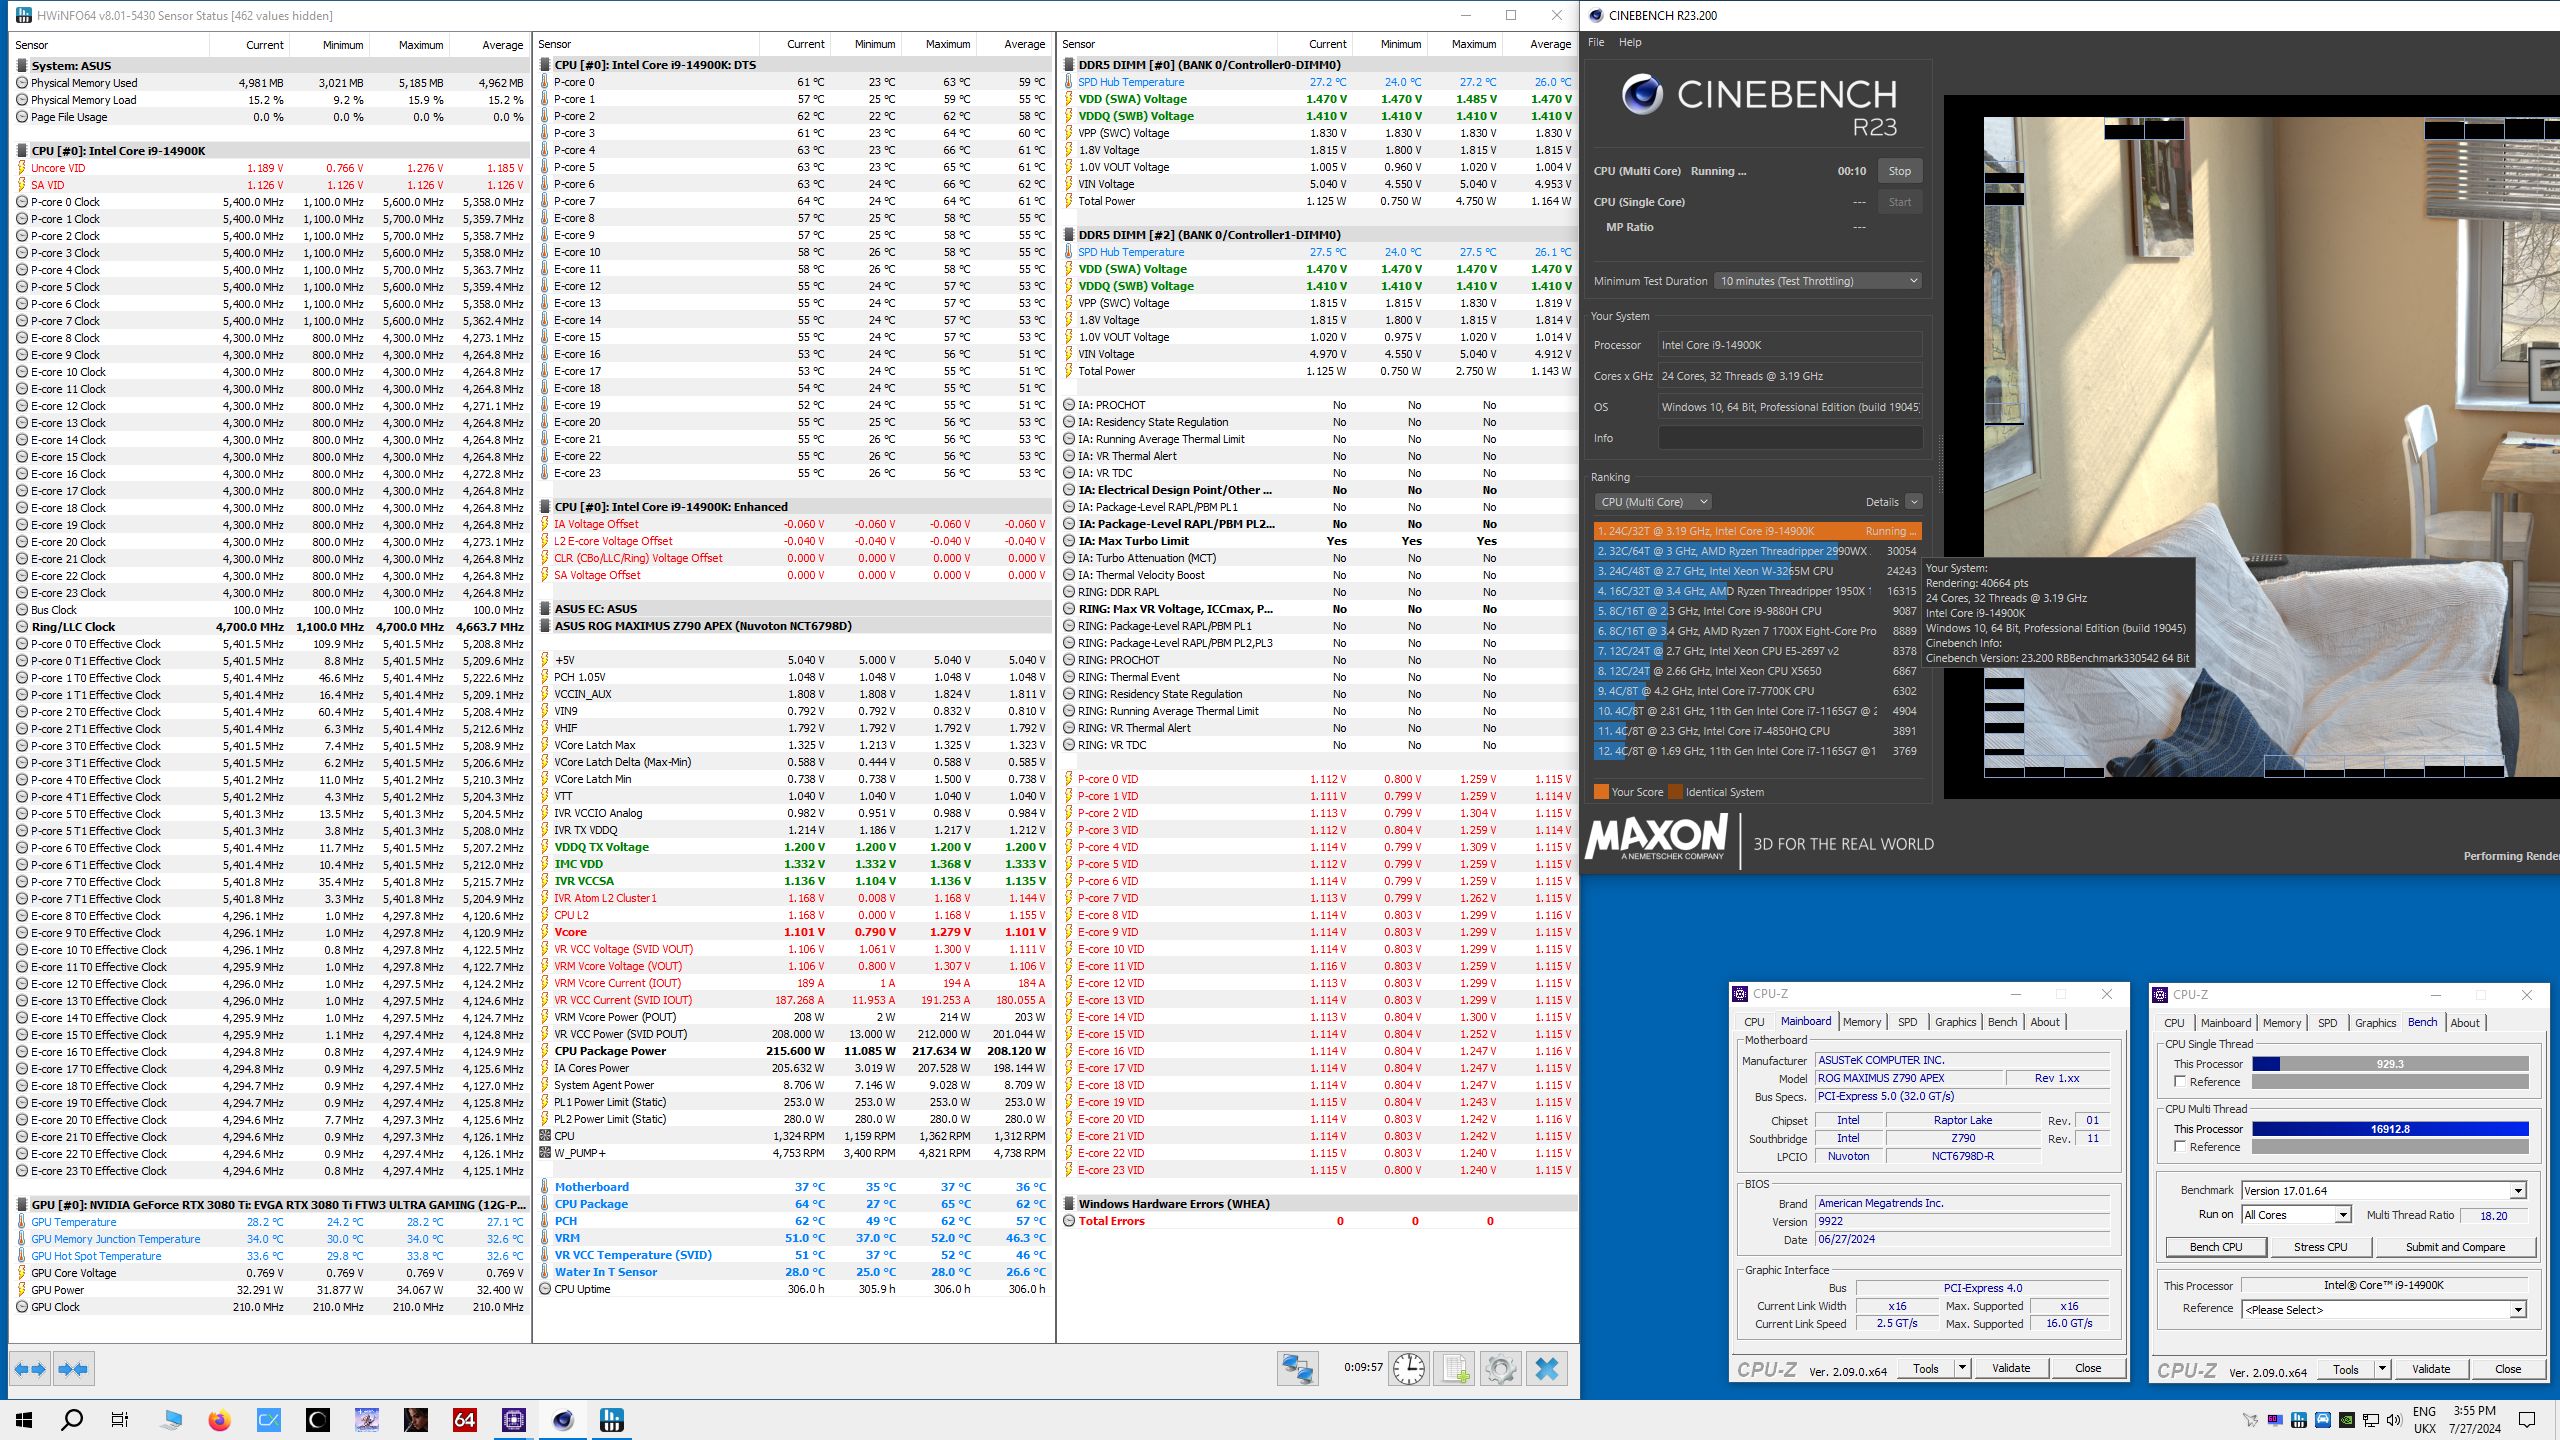Screen dimensions: 2560x1440
Task: Click Validate in the Mainboard CPU-Z window
Action: pyautogui.click(x=2011, y=1368)
